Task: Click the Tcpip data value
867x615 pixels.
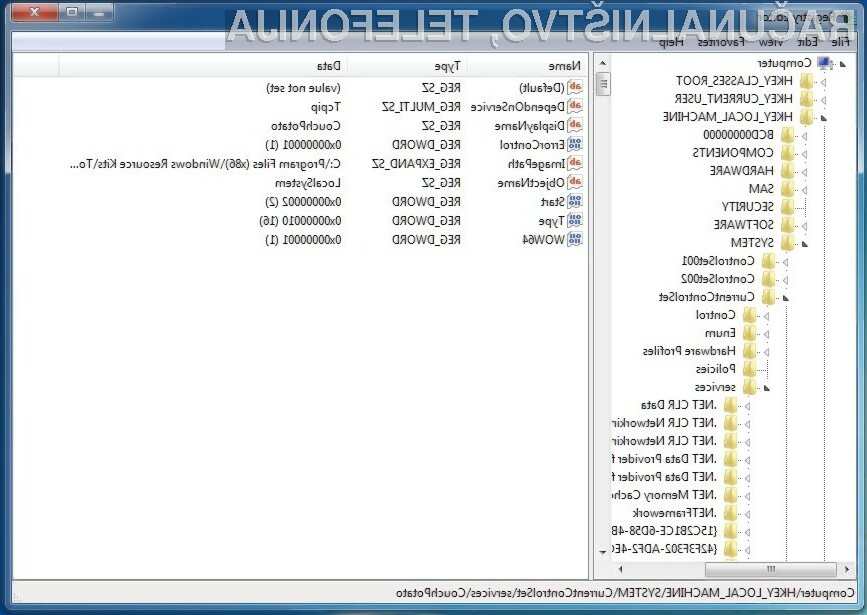Action: (326, 107)
